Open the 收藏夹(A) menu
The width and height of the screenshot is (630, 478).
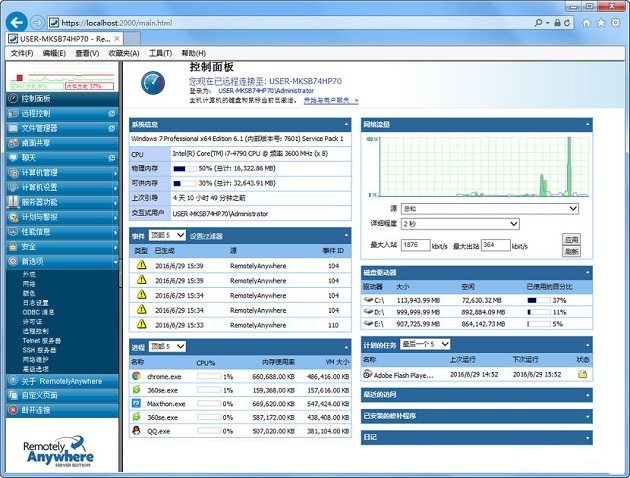(x=124, y=53)
